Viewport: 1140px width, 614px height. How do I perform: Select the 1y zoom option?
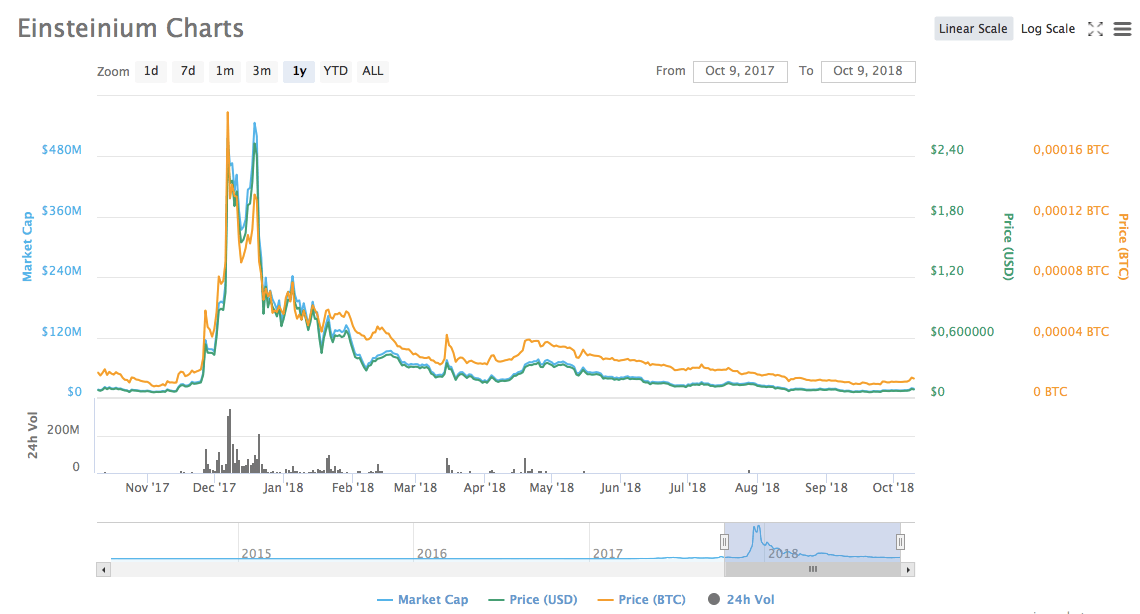(299, 71)
